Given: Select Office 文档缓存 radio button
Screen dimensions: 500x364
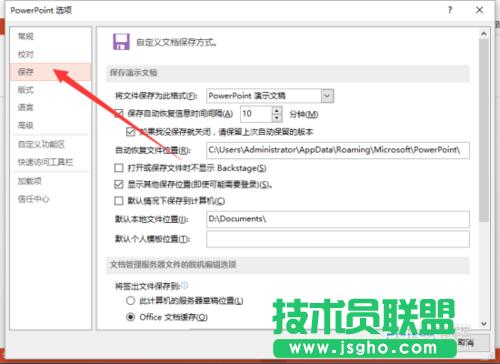Looking at the screenshot, I should (131, 317).
